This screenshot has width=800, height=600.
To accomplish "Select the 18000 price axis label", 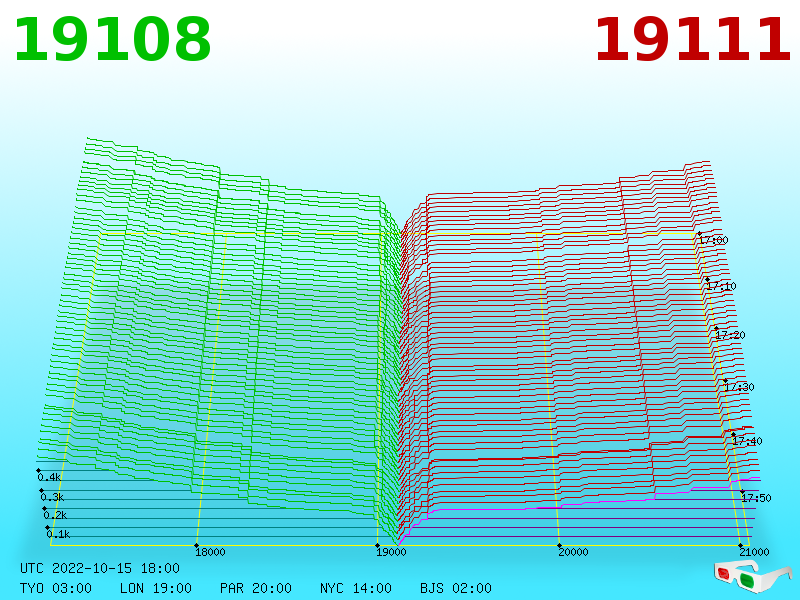I will [210, 552].
